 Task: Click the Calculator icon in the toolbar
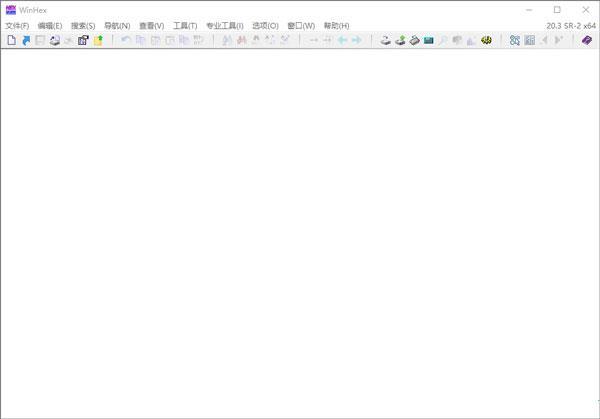428,41
